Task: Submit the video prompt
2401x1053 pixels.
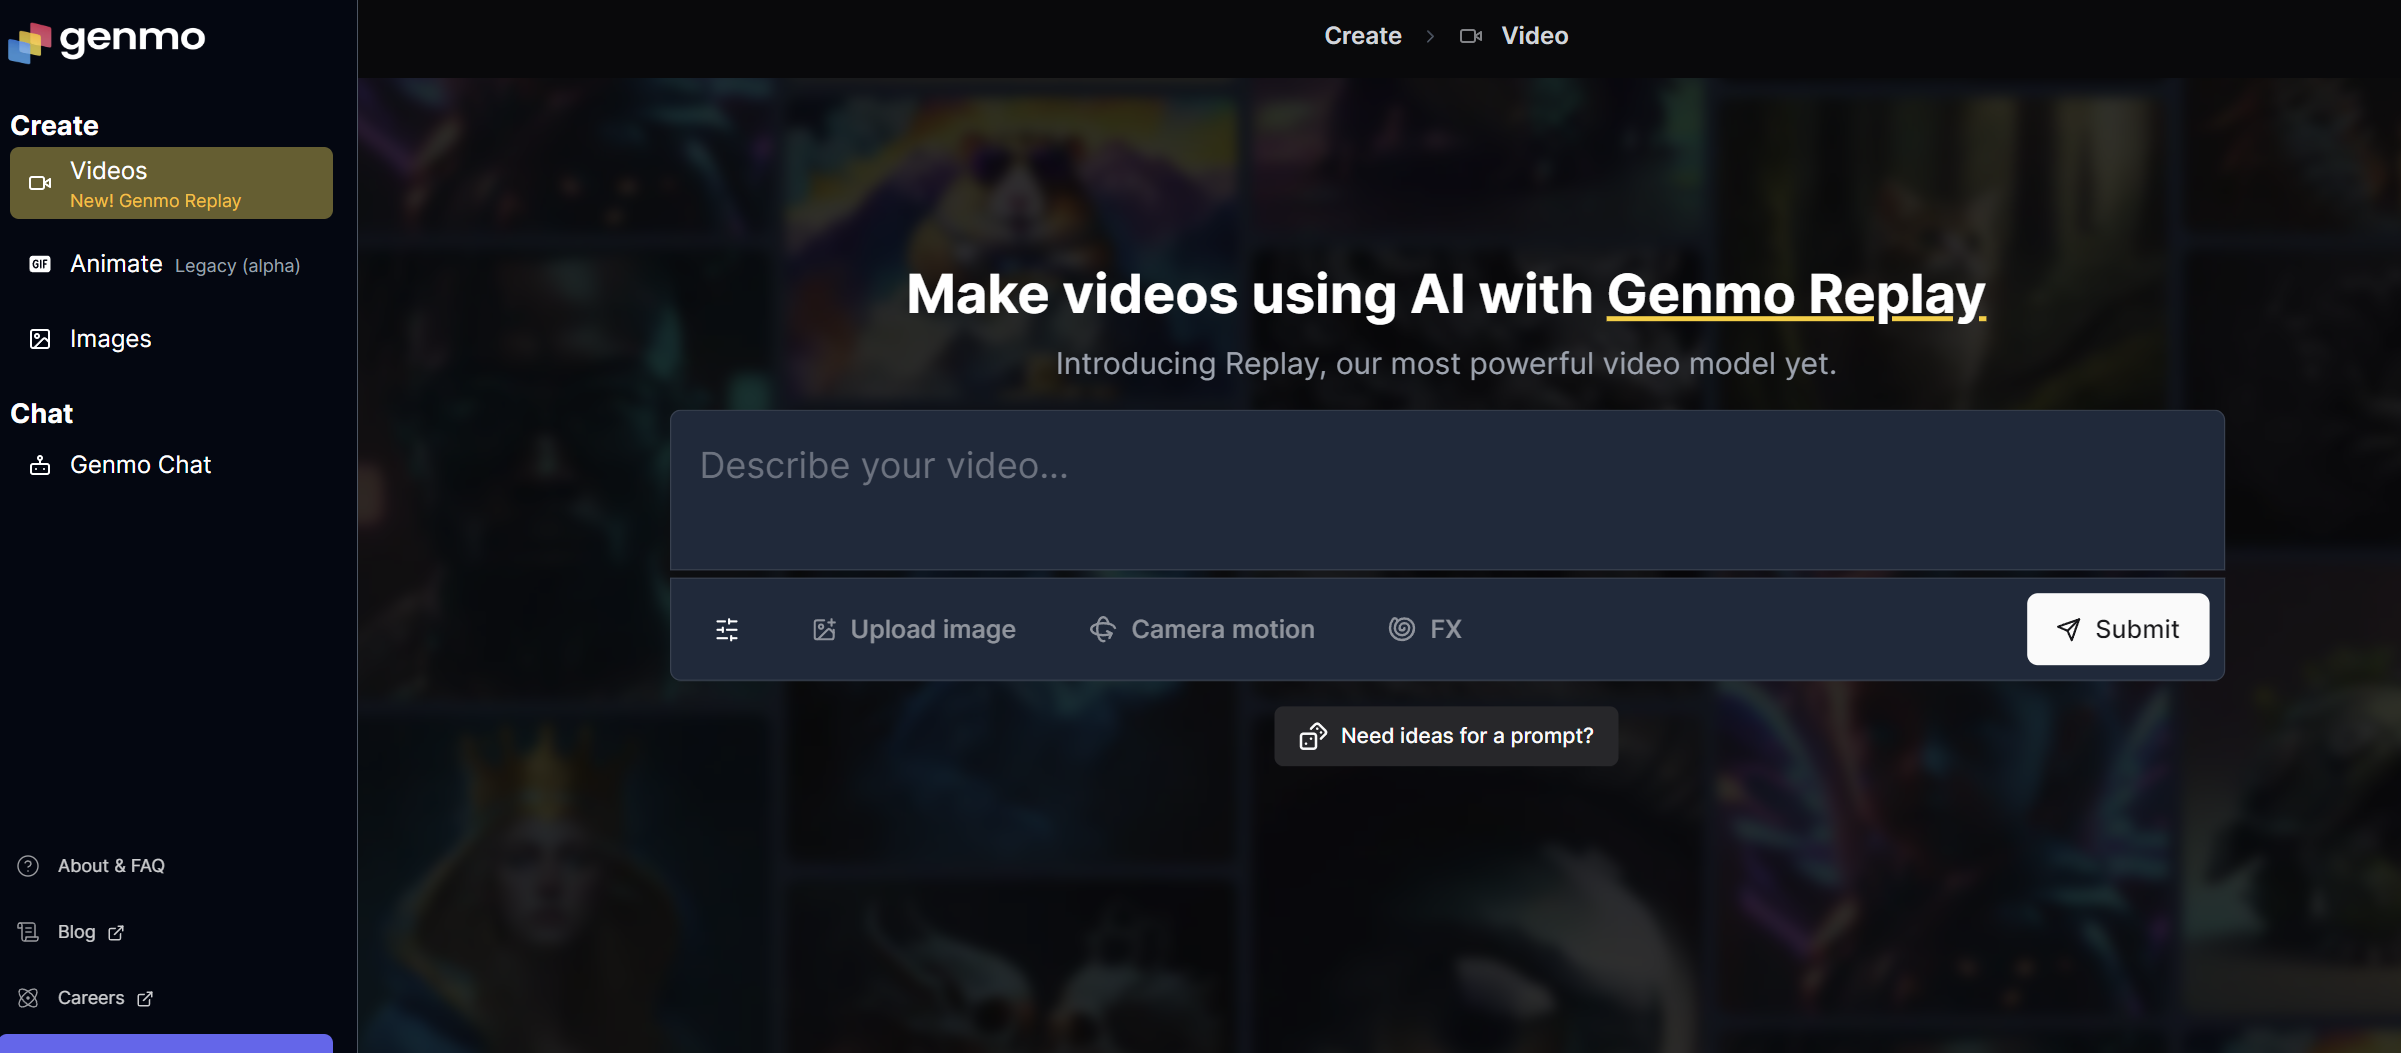Action: click(x=2118, y=629)
